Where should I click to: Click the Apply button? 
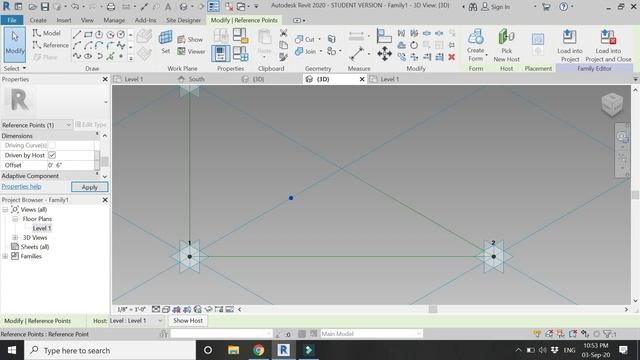pos(89,187)
